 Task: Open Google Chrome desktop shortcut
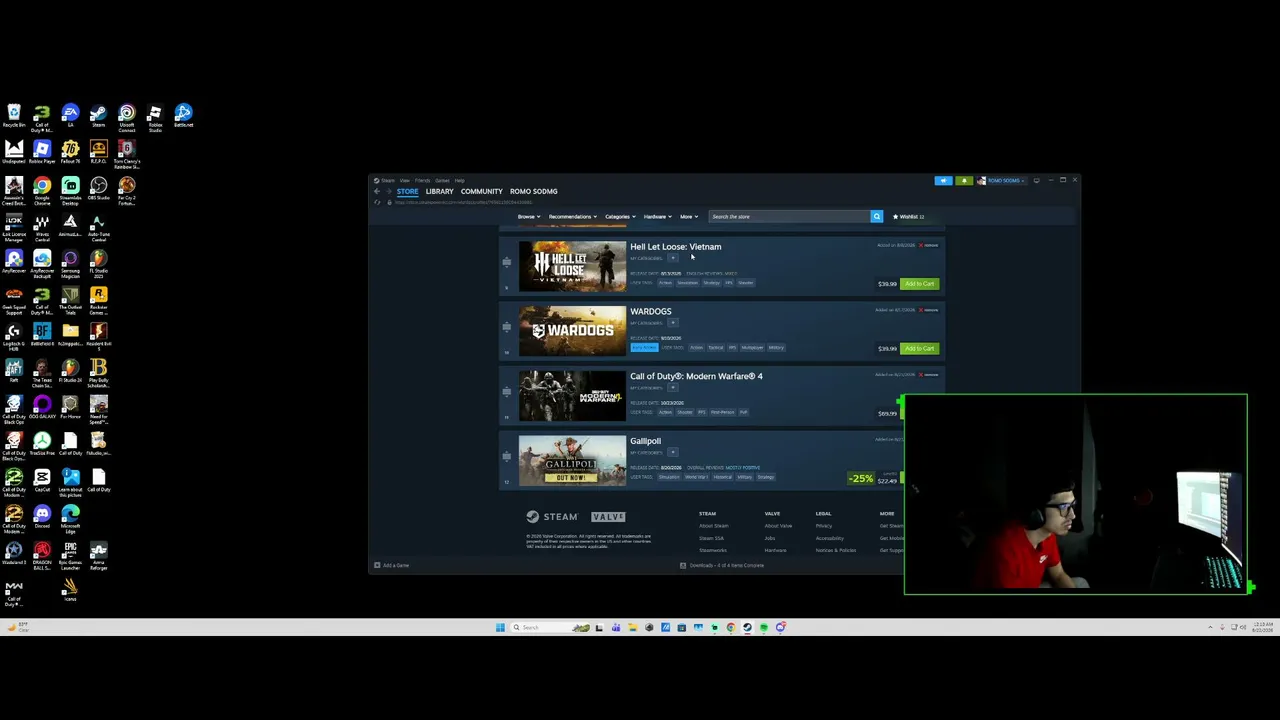pyautogui.click(x=42, y=191)
